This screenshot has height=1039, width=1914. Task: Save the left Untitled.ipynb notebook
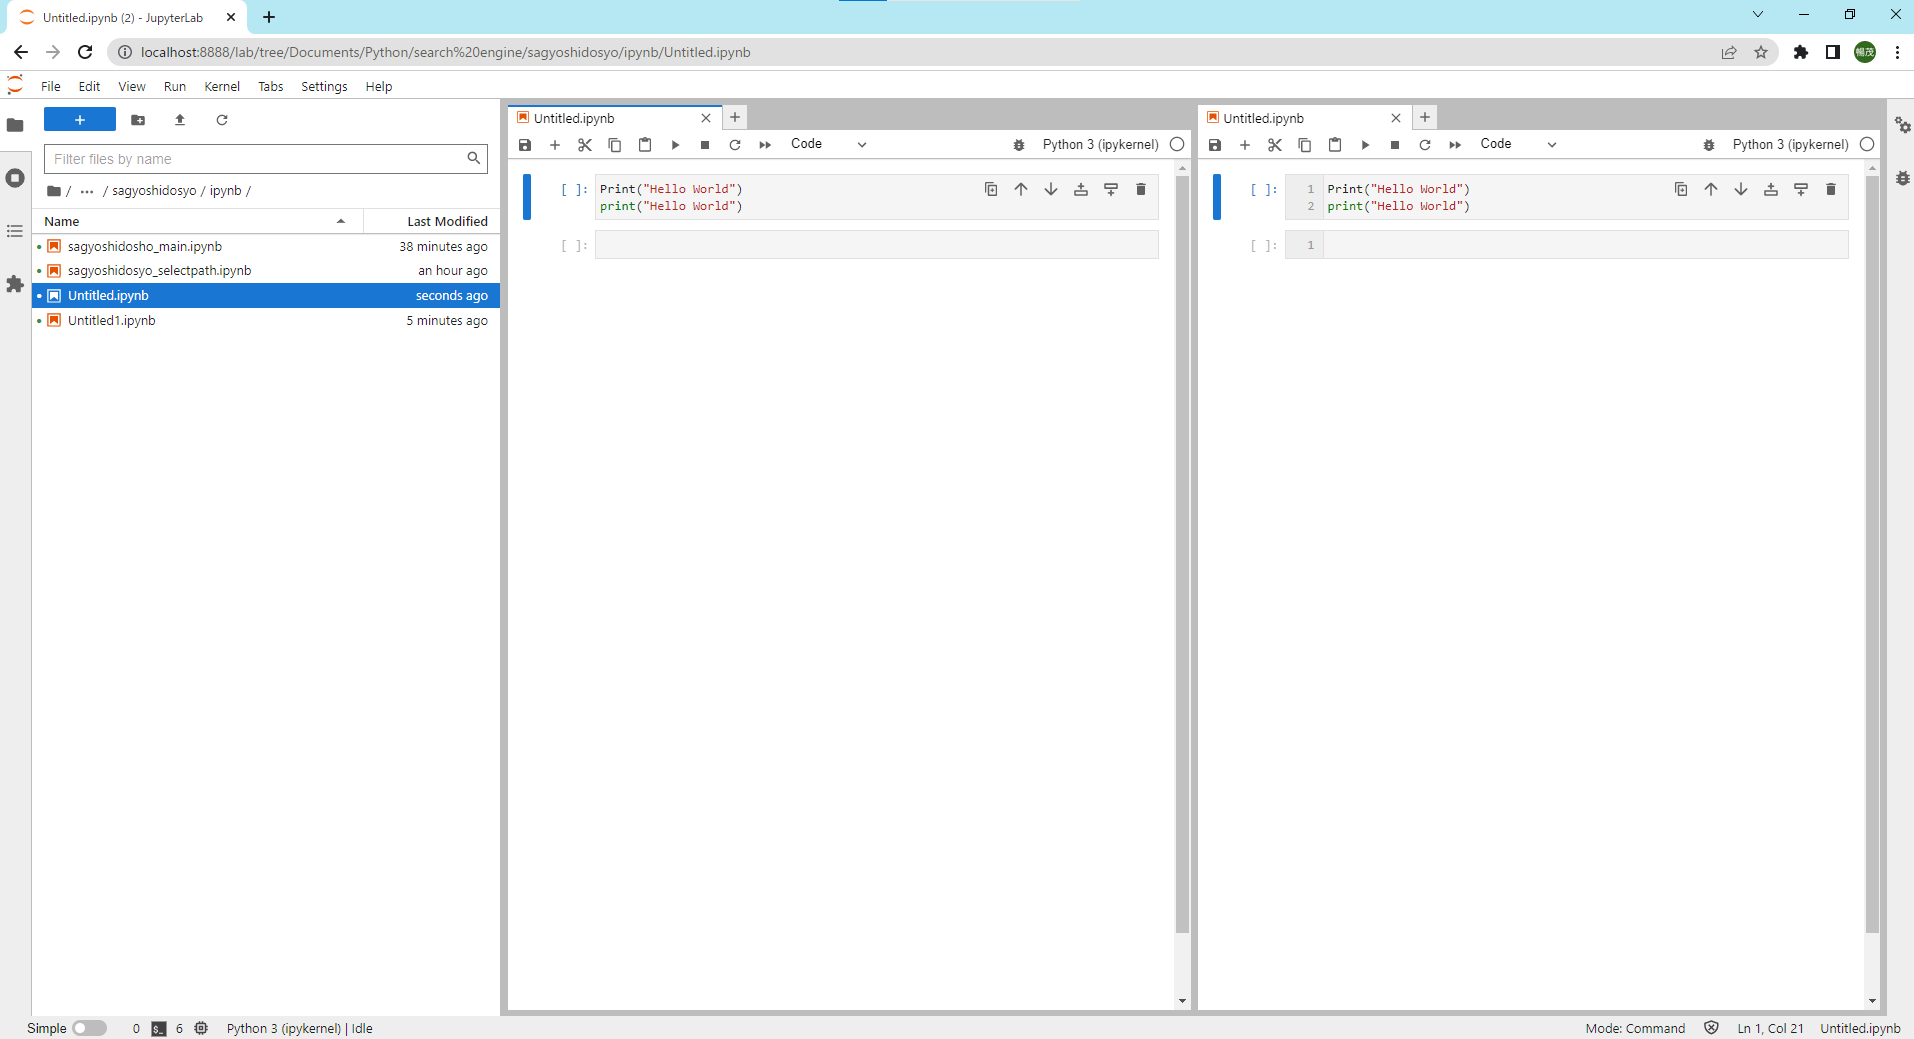click(524, 144)
